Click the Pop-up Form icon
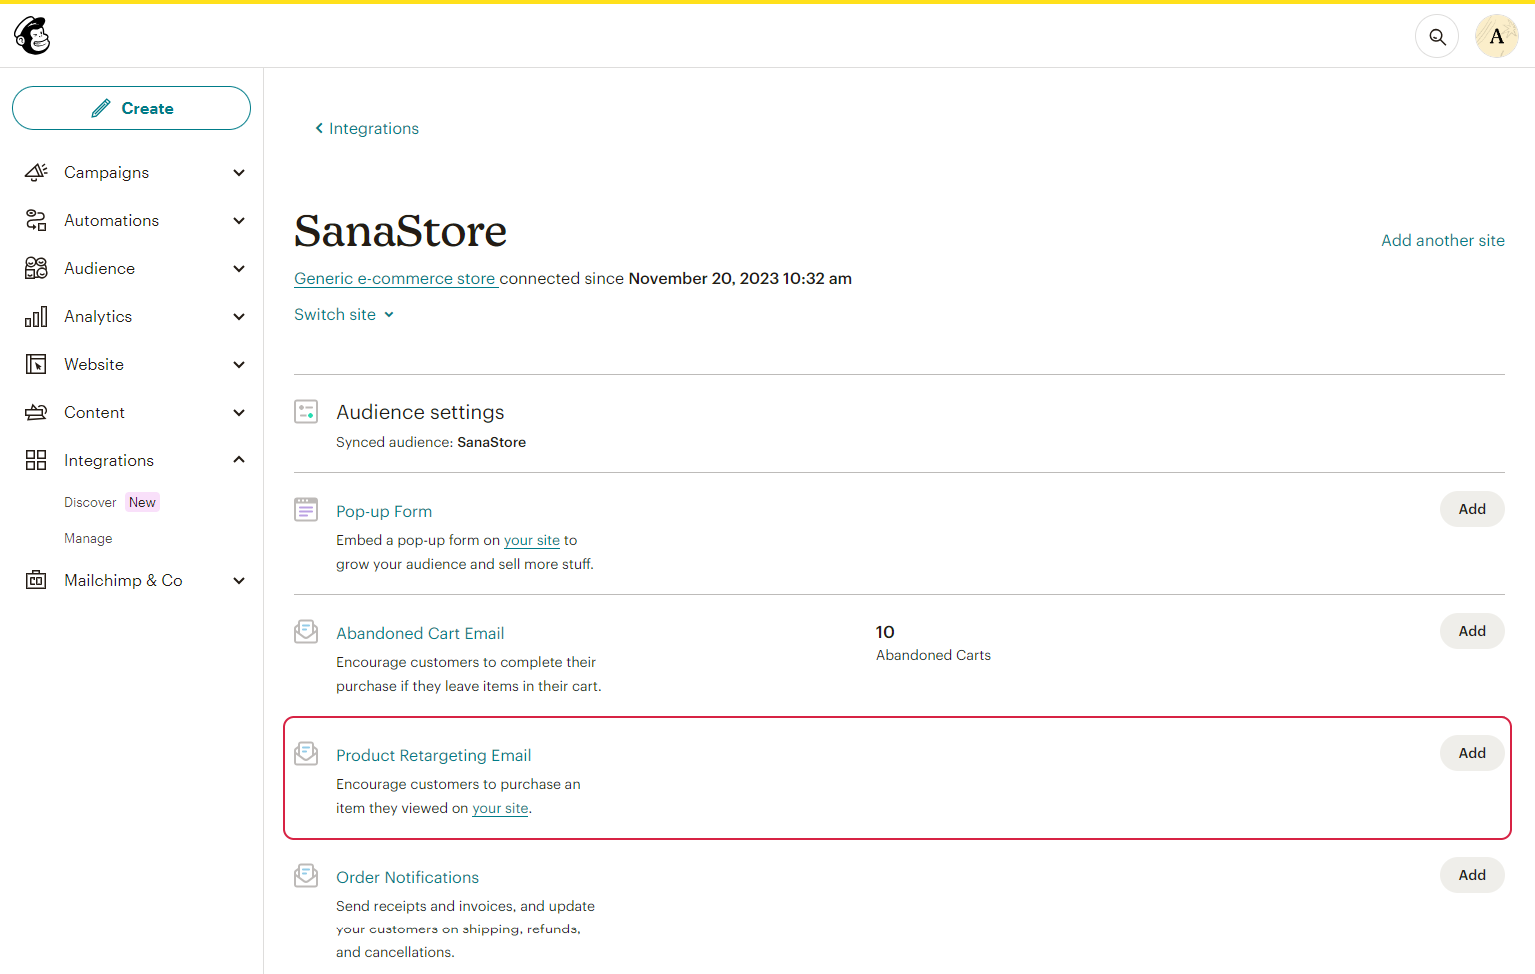This screenshot has width=1535, height=974. tap(306, 509)
